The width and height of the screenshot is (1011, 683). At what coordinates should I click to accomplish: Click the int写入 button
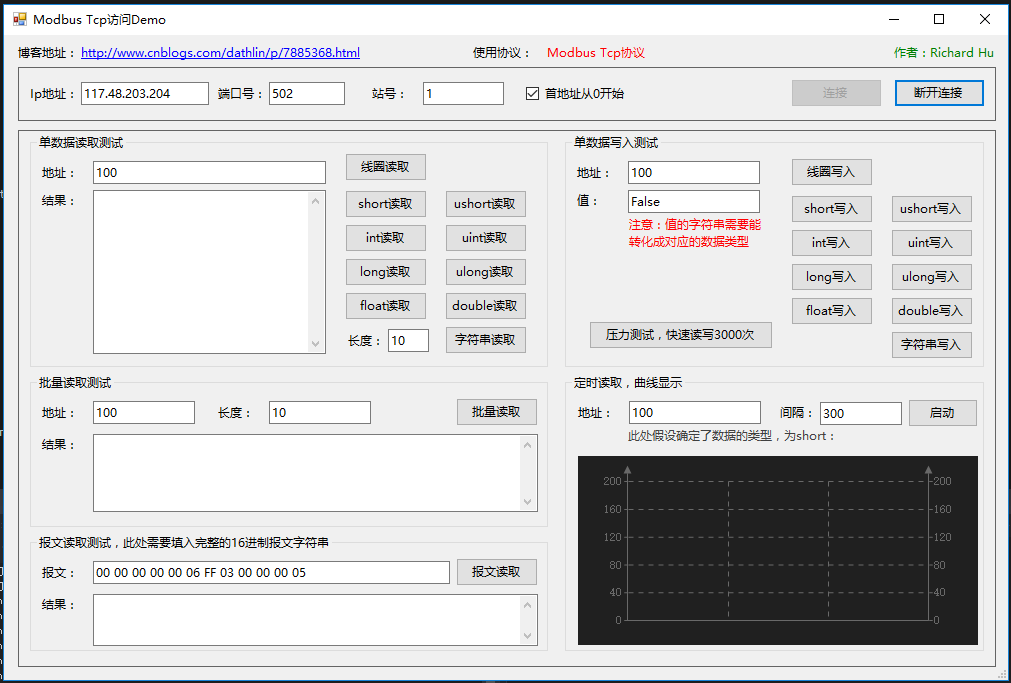coord(832,243)
